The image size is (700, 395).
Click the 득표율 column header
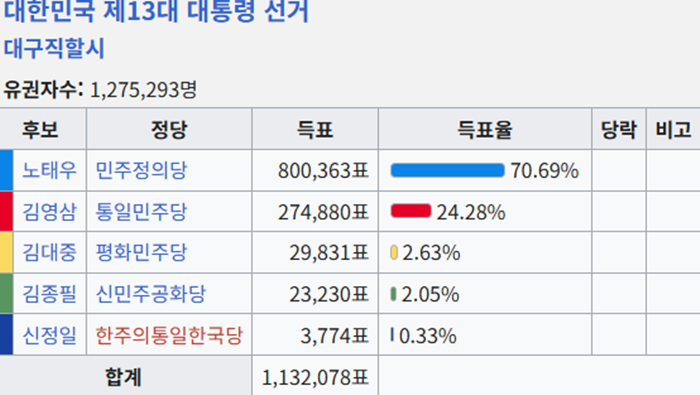point(485,129)
